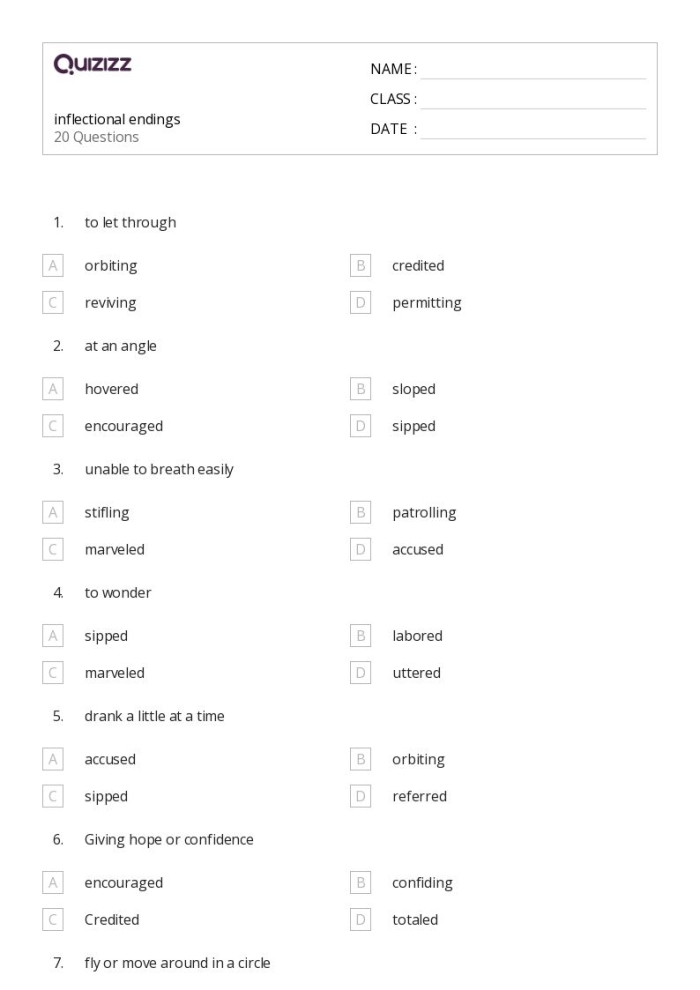Click question 7 text about flying in circle
This screenshot has width=700, height=990.
[177, 963]
